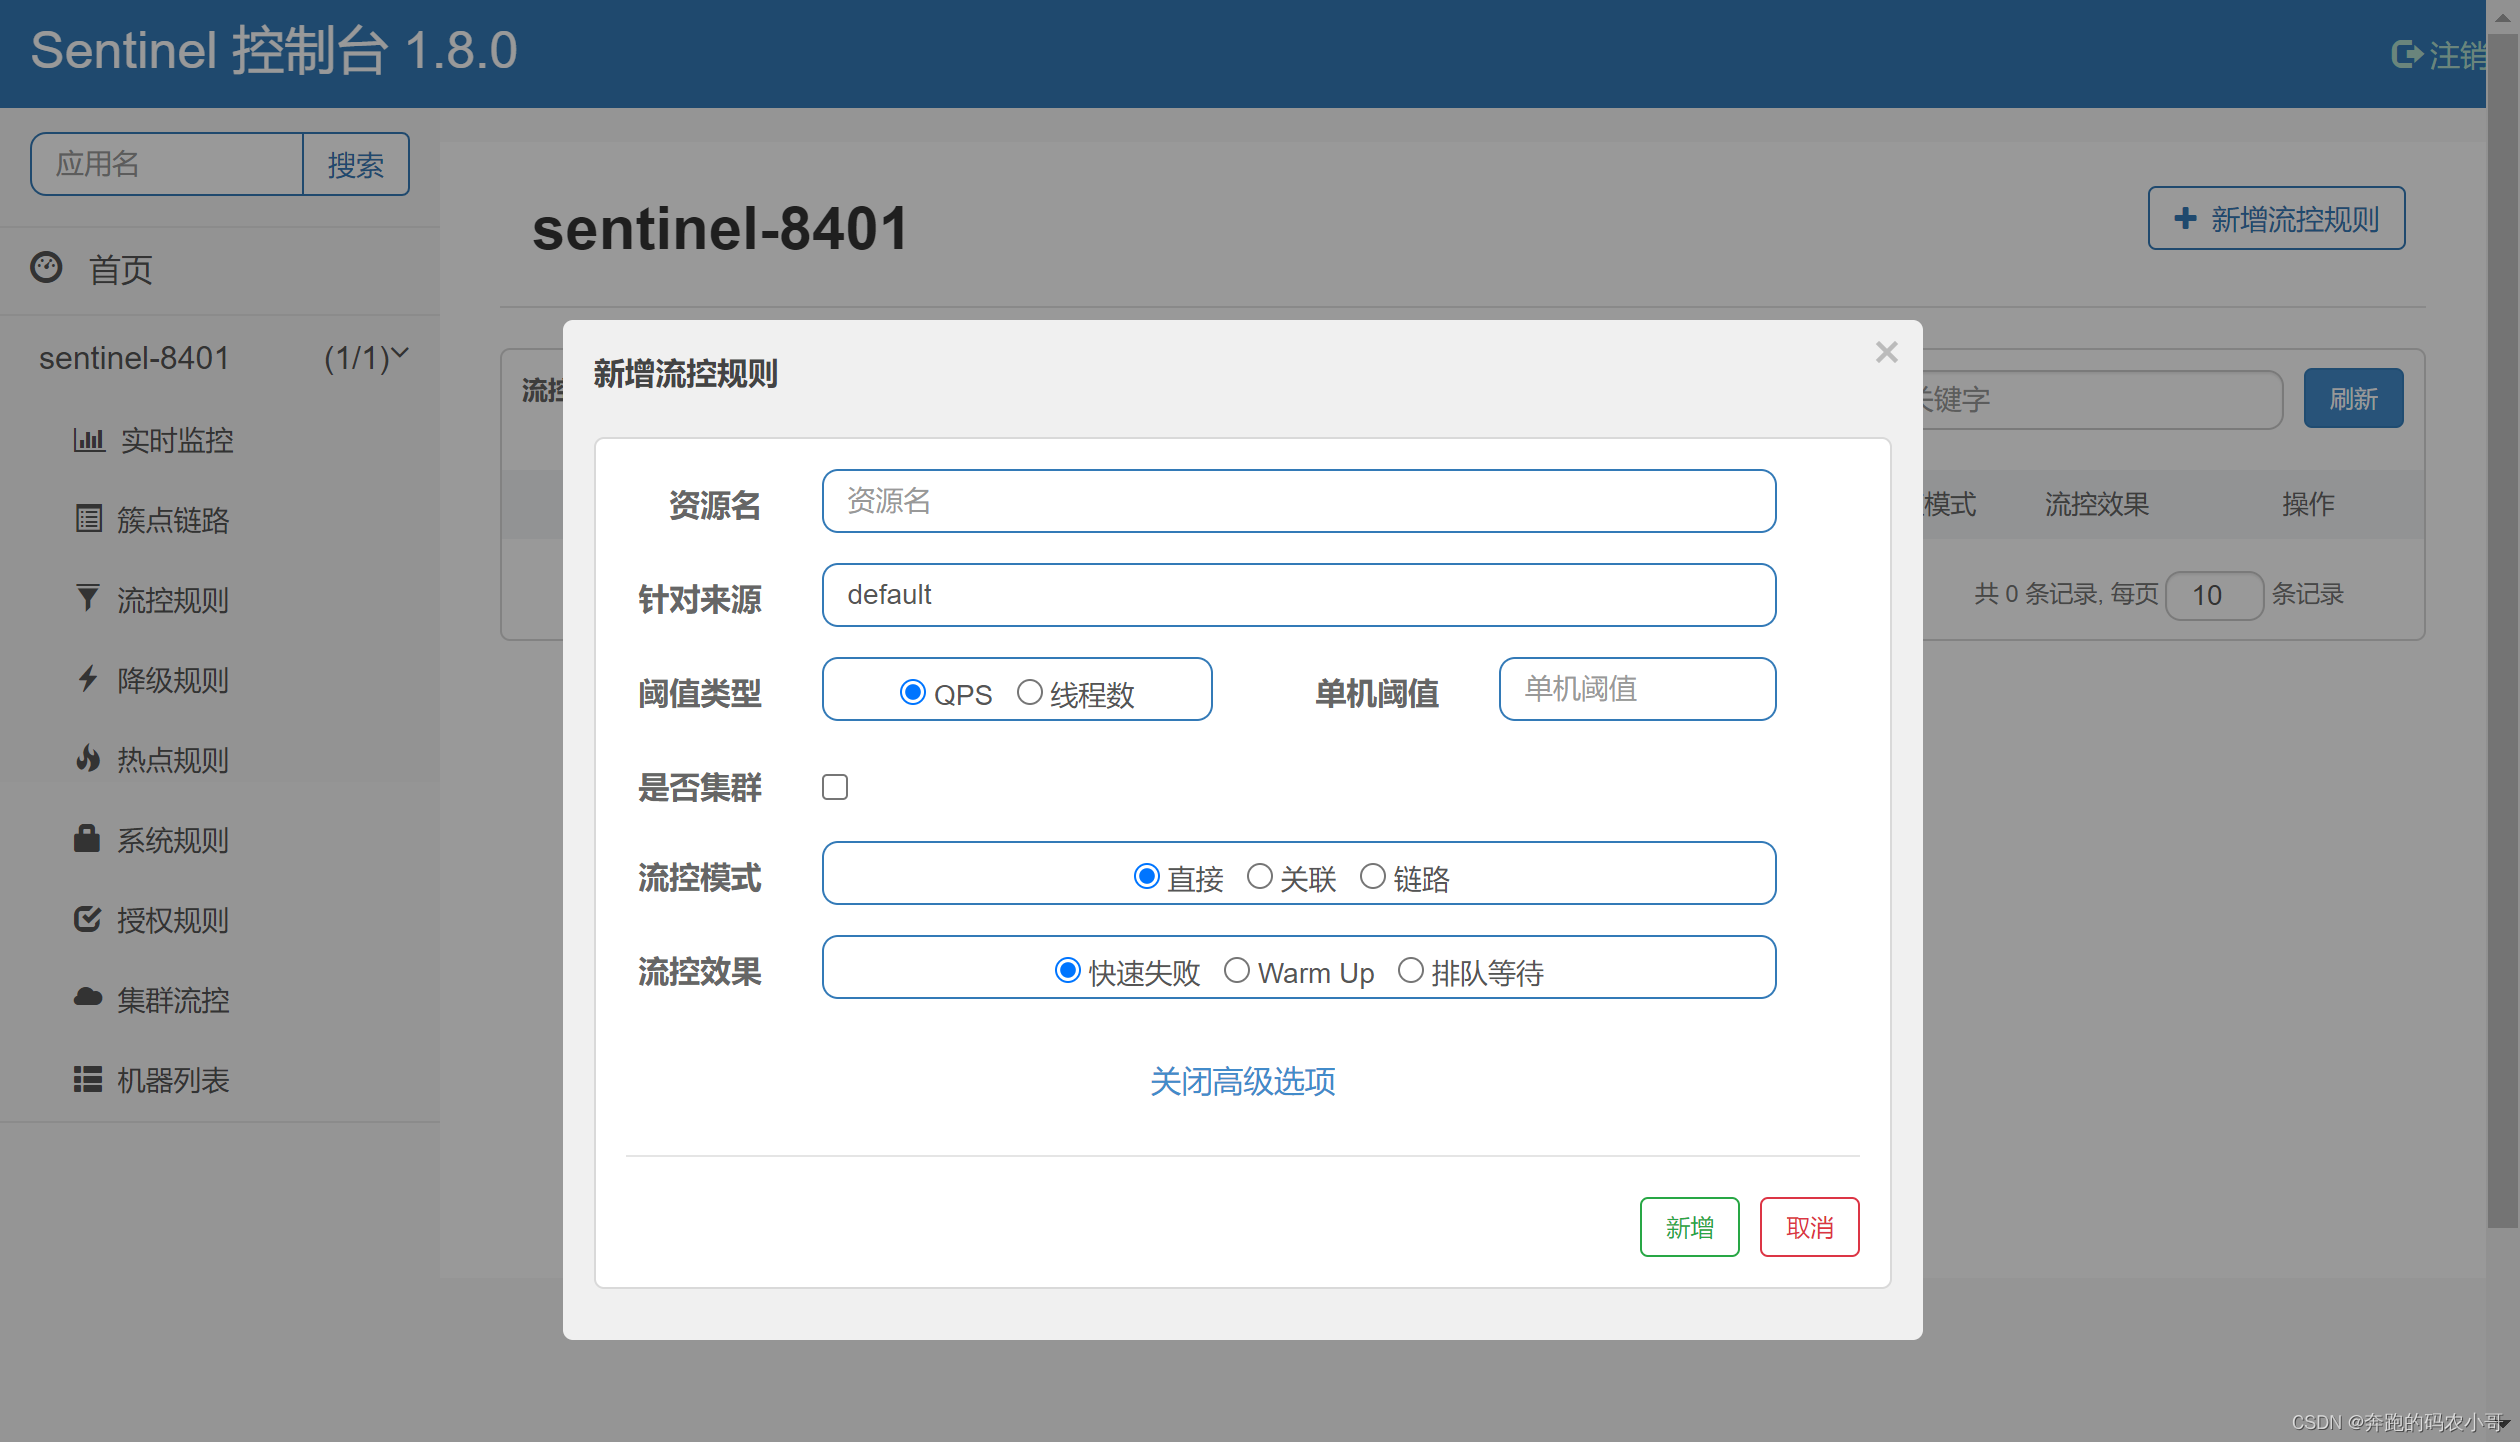Click the list icon for 簇点链路
The width and height of the screenshot is (2520, 1442).
[89, 519]
